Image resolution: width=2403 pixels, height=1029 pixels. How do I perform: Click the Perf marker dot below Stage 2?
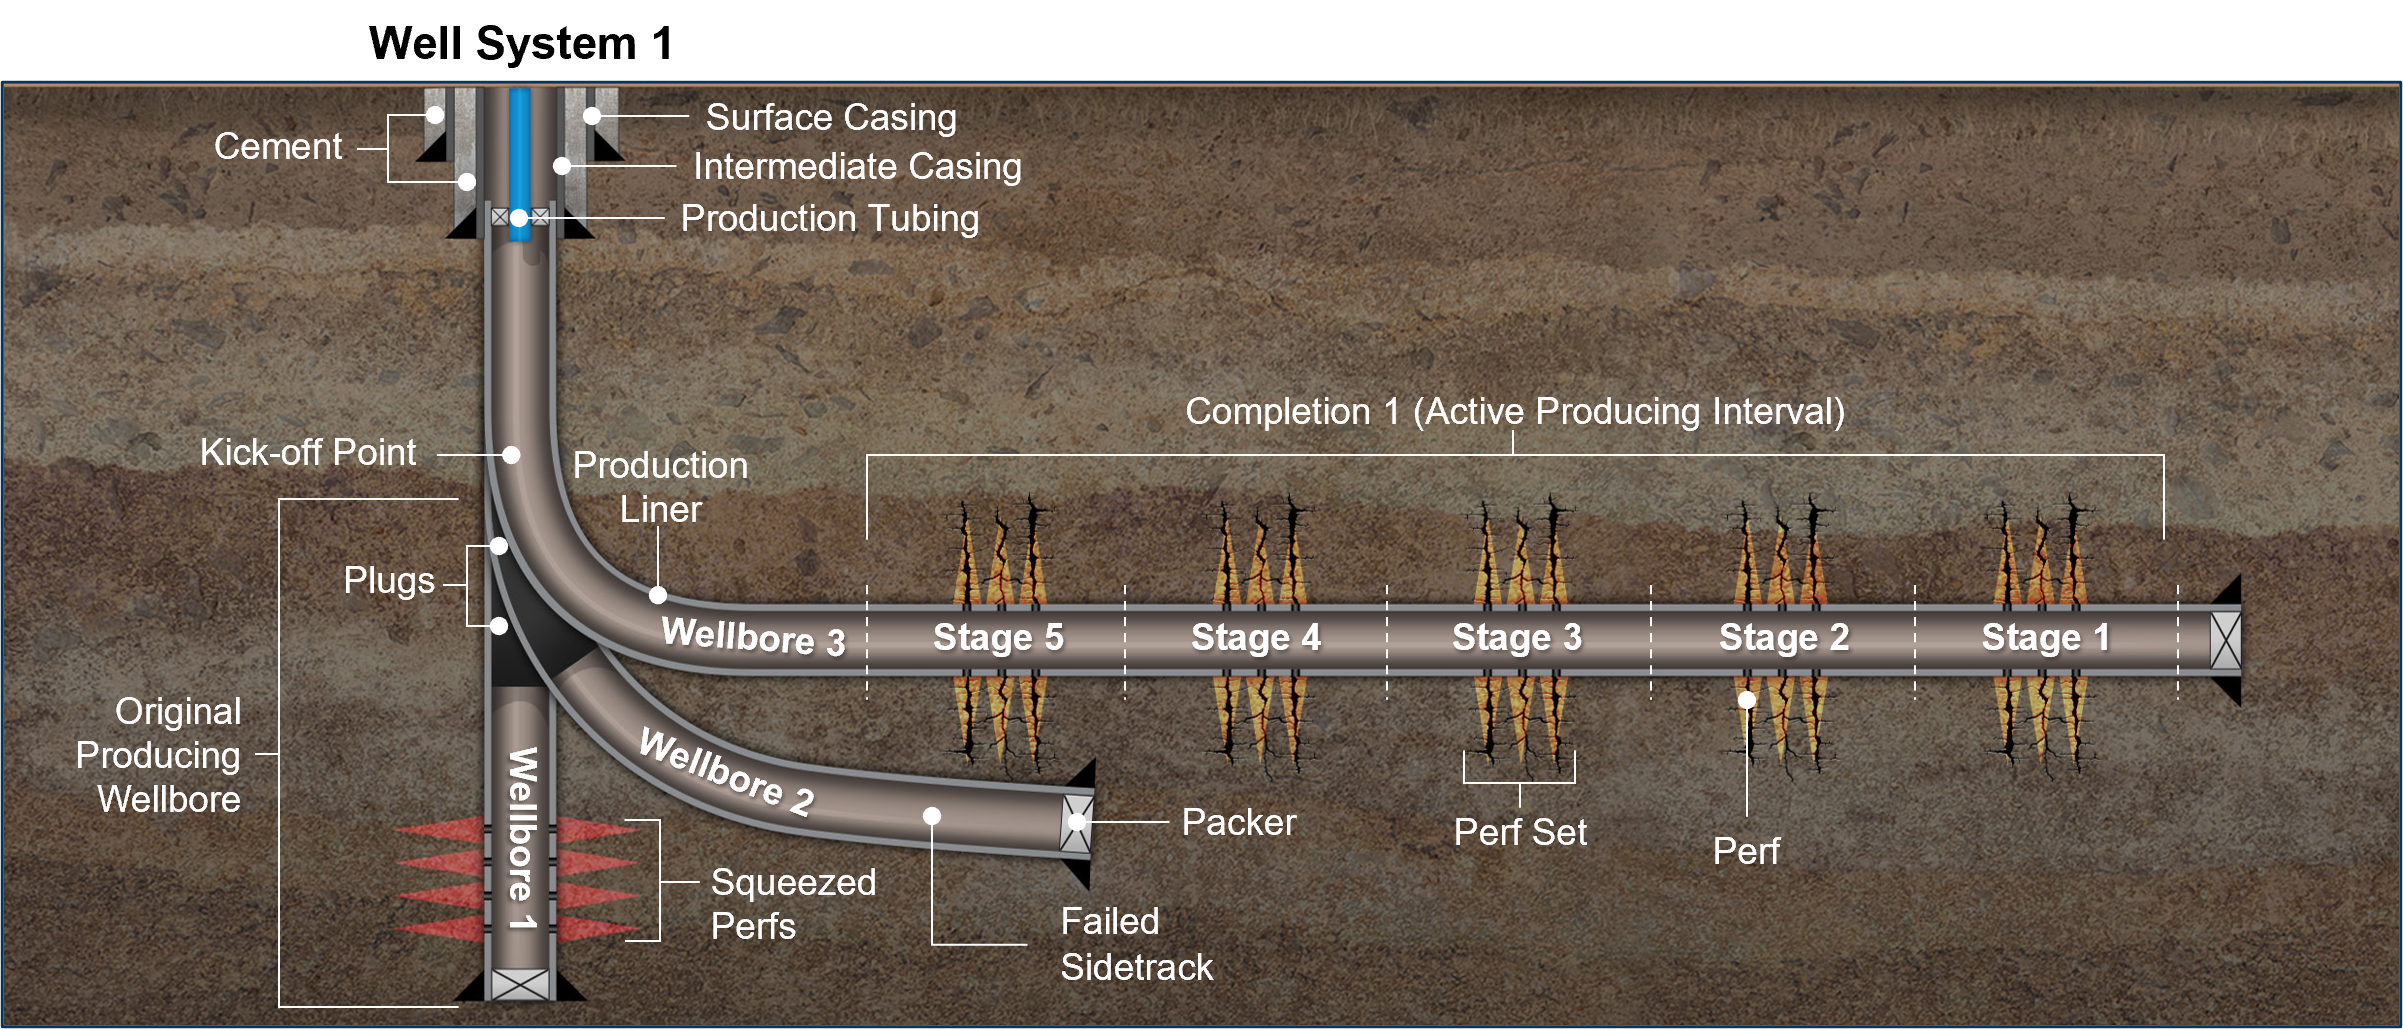click(1747, 700)
